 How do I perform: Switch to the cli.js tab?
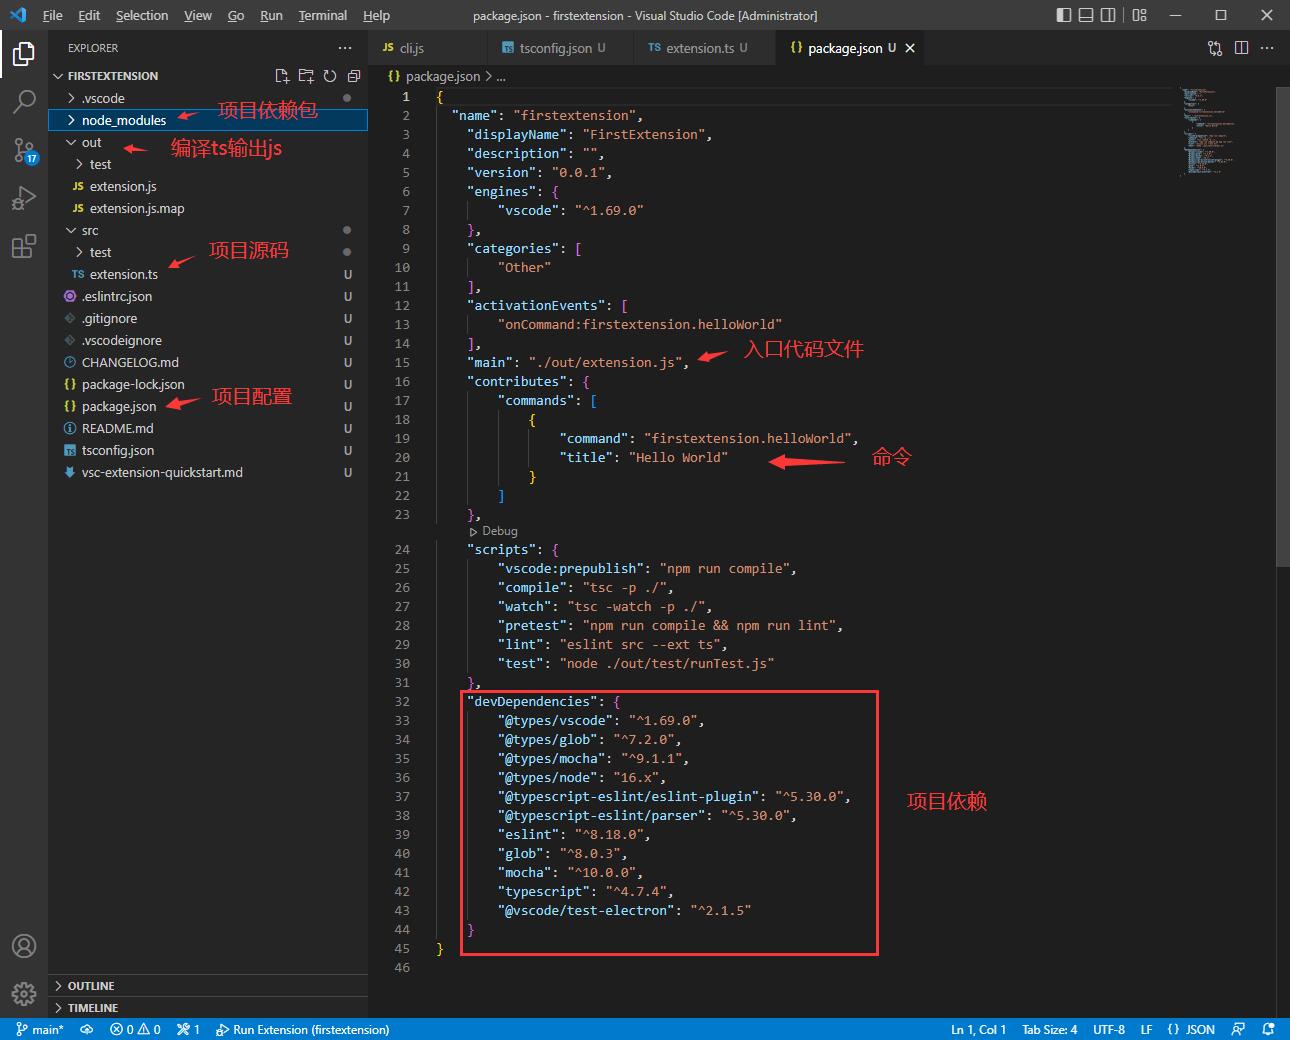point(429,48)
